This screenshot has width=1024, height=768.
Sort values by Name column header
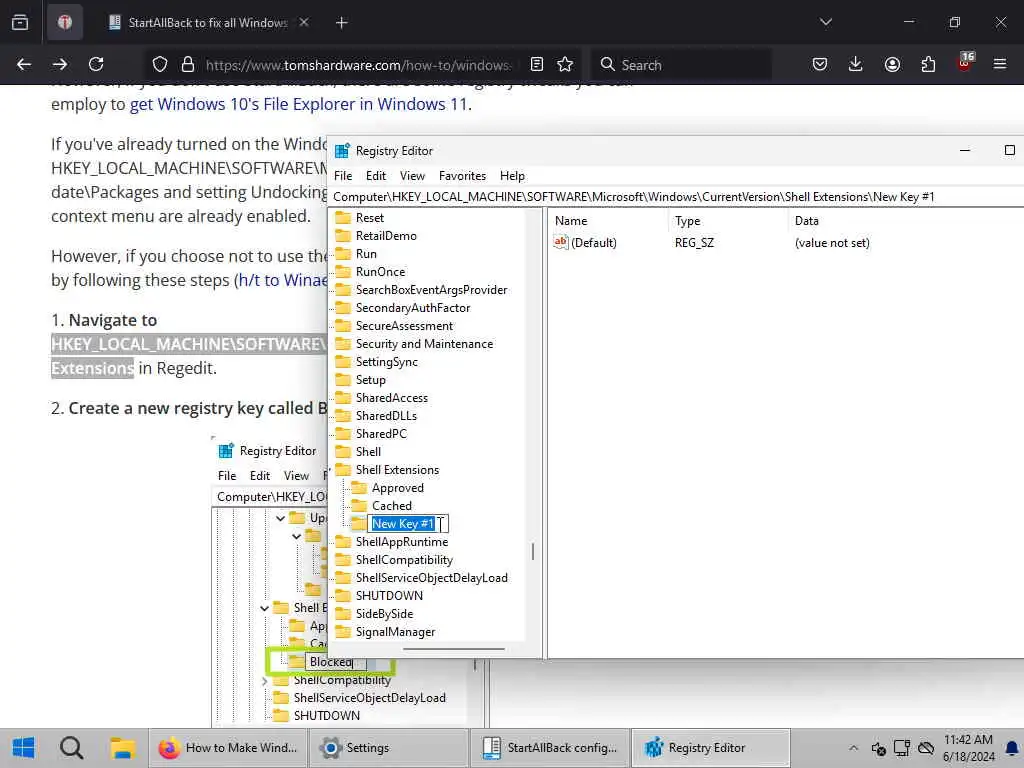609,221
